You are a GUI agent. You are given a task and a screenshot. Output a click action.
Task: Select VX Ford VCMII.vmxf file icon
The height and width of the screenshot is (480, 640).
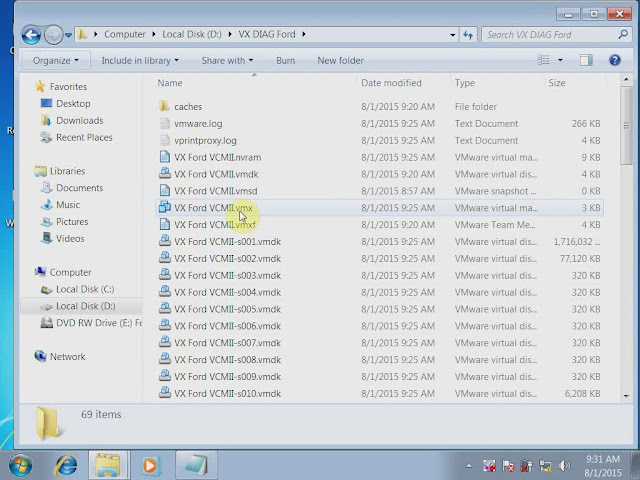coord(164,224)
